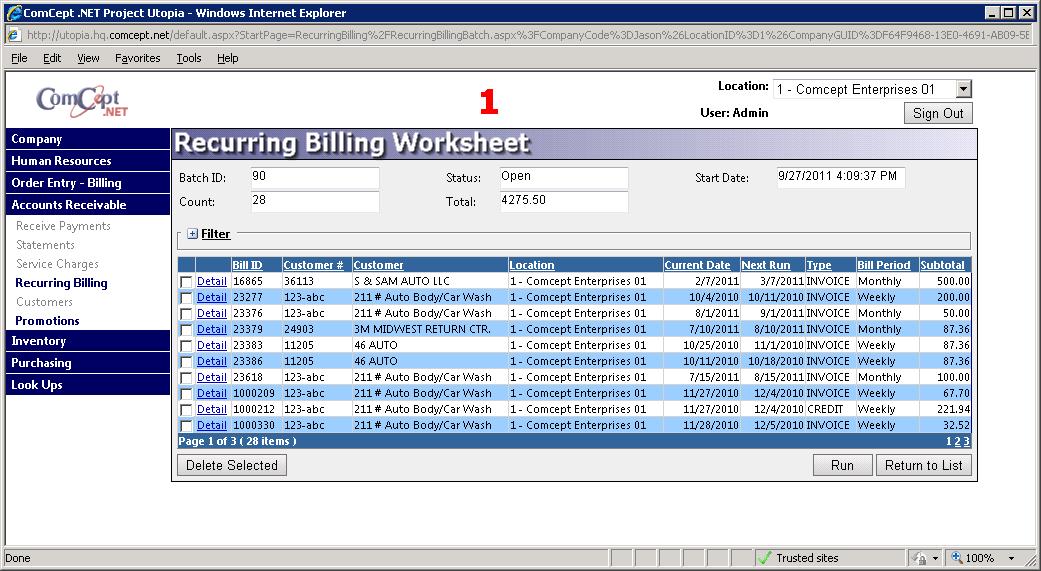Image resolution: width=1041 pixels, height=571 pixels.
Task: Click the Internet Explorer title bar icon
Action: click(x=13, y=13)
